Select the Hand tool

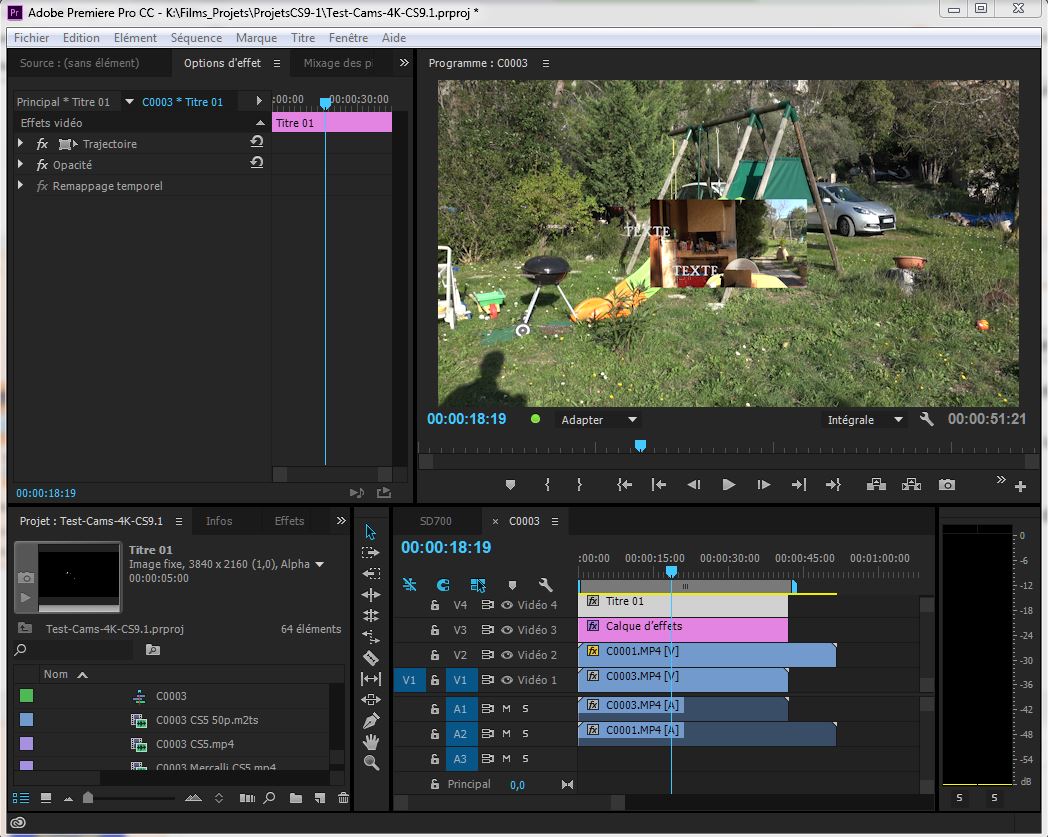371,741
